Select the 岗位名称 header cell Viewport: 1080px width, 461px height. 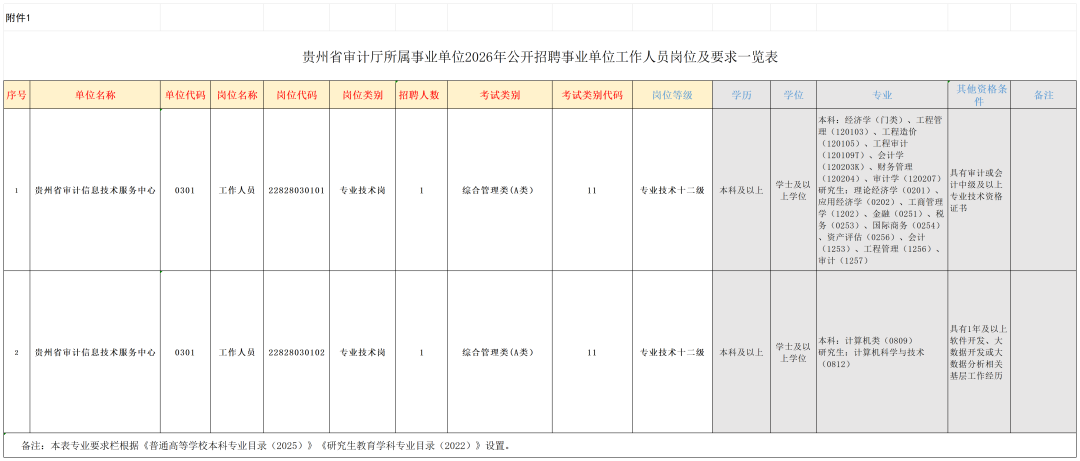click(x=237, y=96)
